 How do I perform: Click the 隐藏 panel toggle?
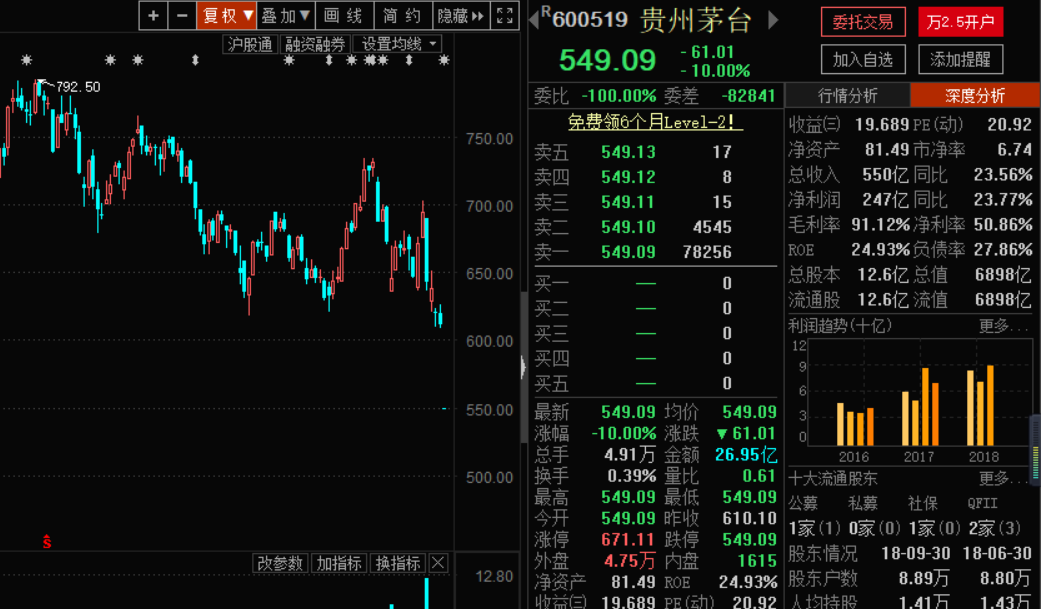[x=461, y=15]
